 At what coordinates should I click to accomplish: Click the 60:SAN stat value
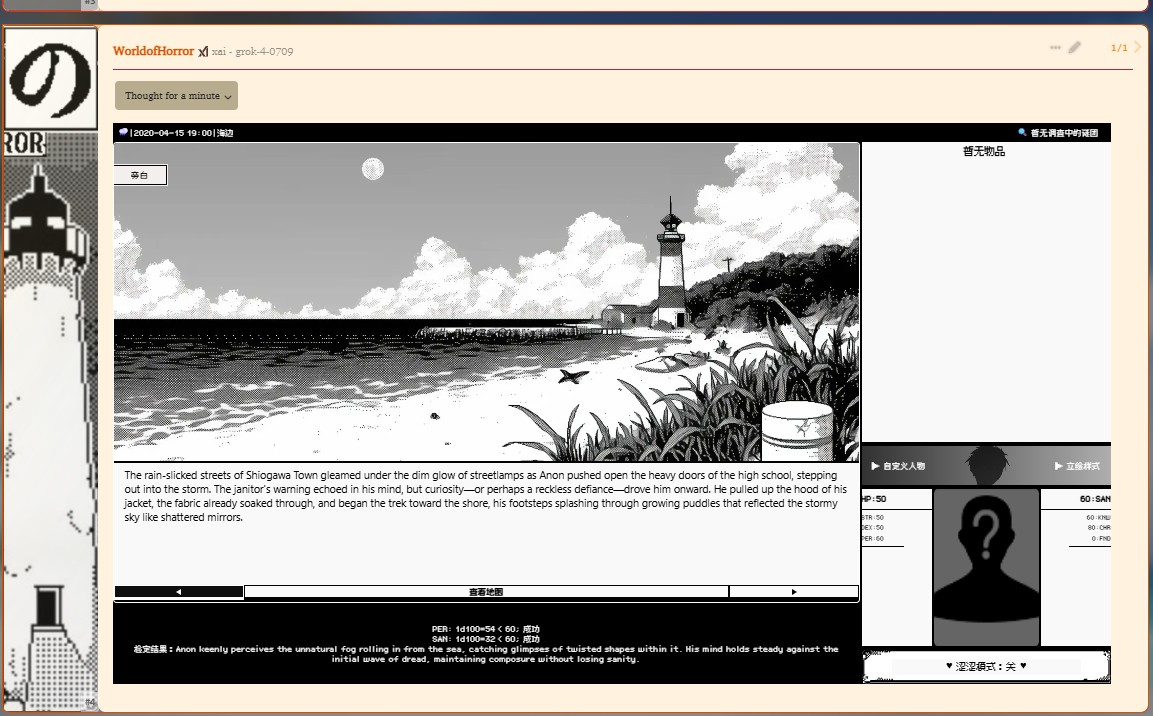click(x=1095, y=499)
